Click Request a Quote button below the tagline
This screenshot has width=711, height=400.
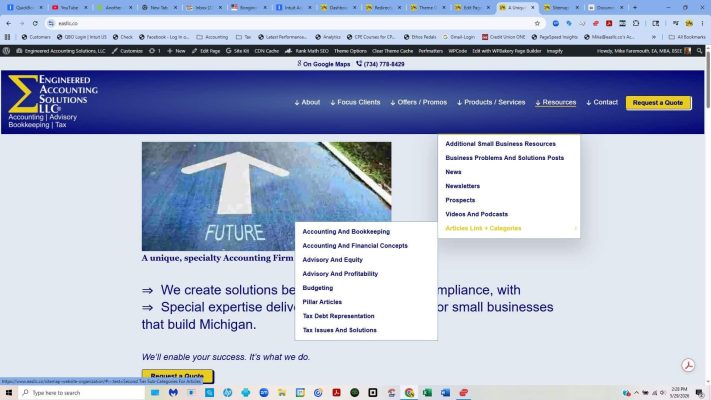(x=177, y=376)
